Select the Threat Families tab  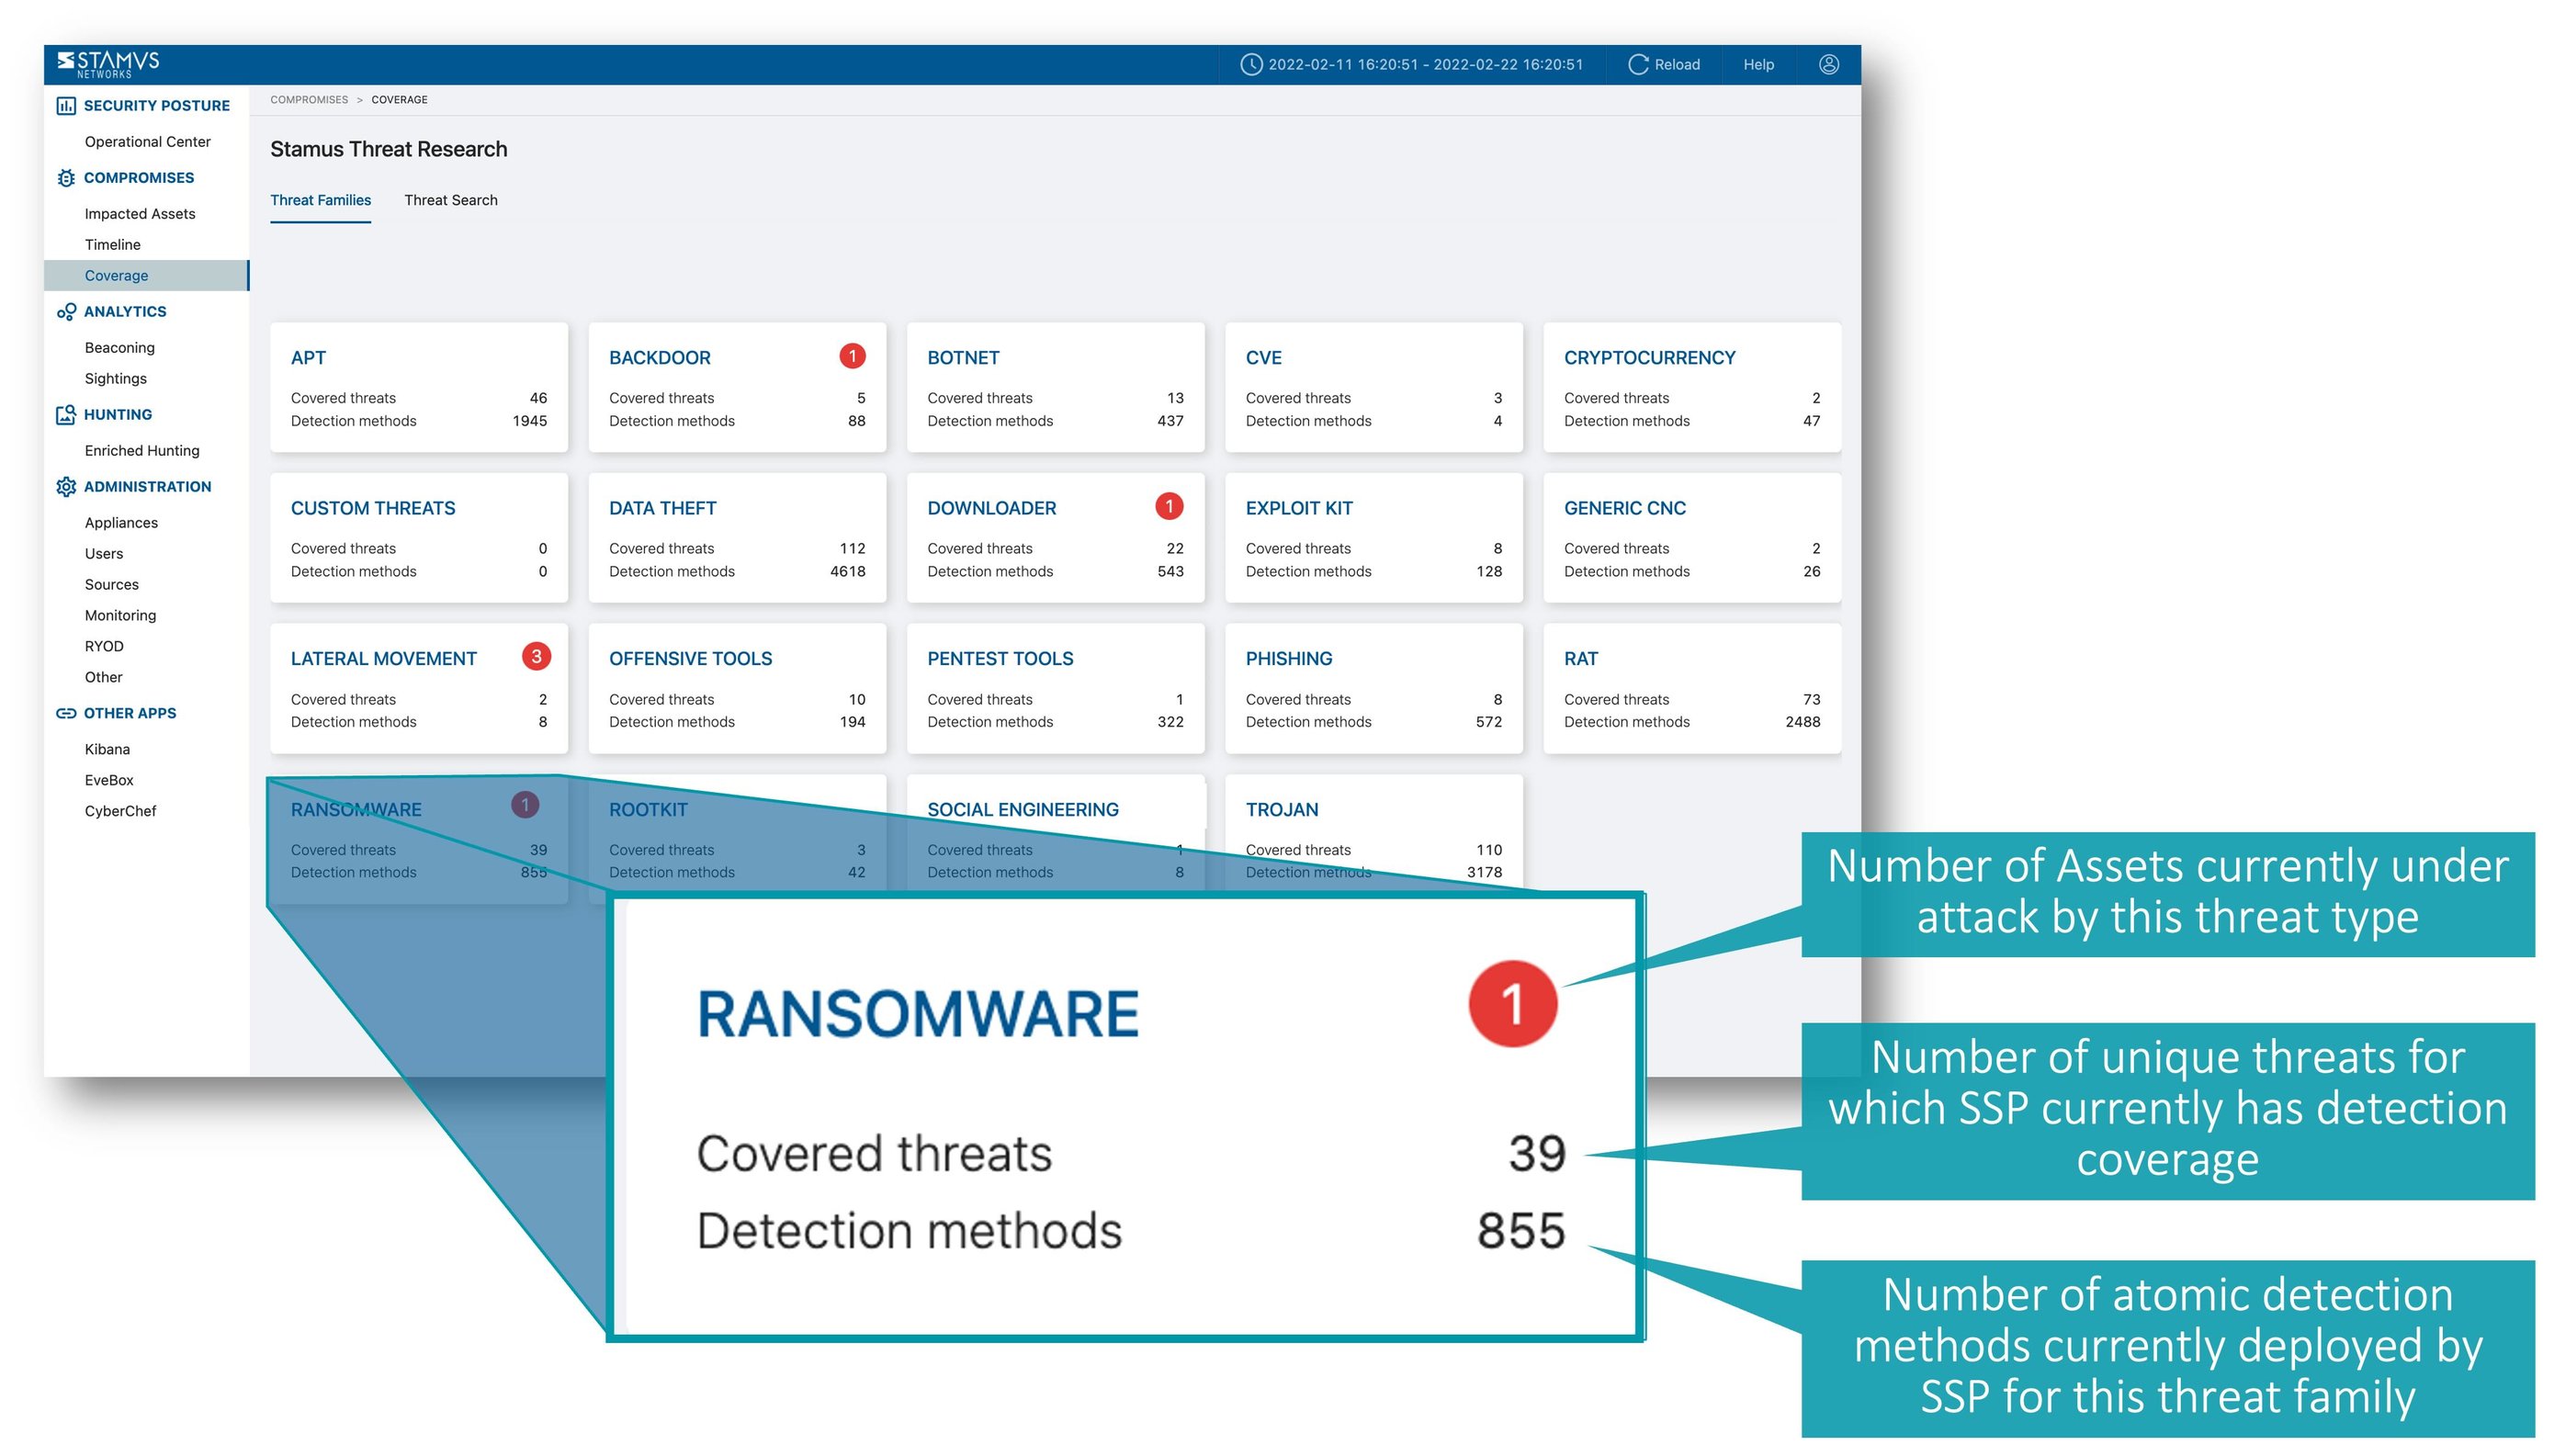tap(320, 199)
